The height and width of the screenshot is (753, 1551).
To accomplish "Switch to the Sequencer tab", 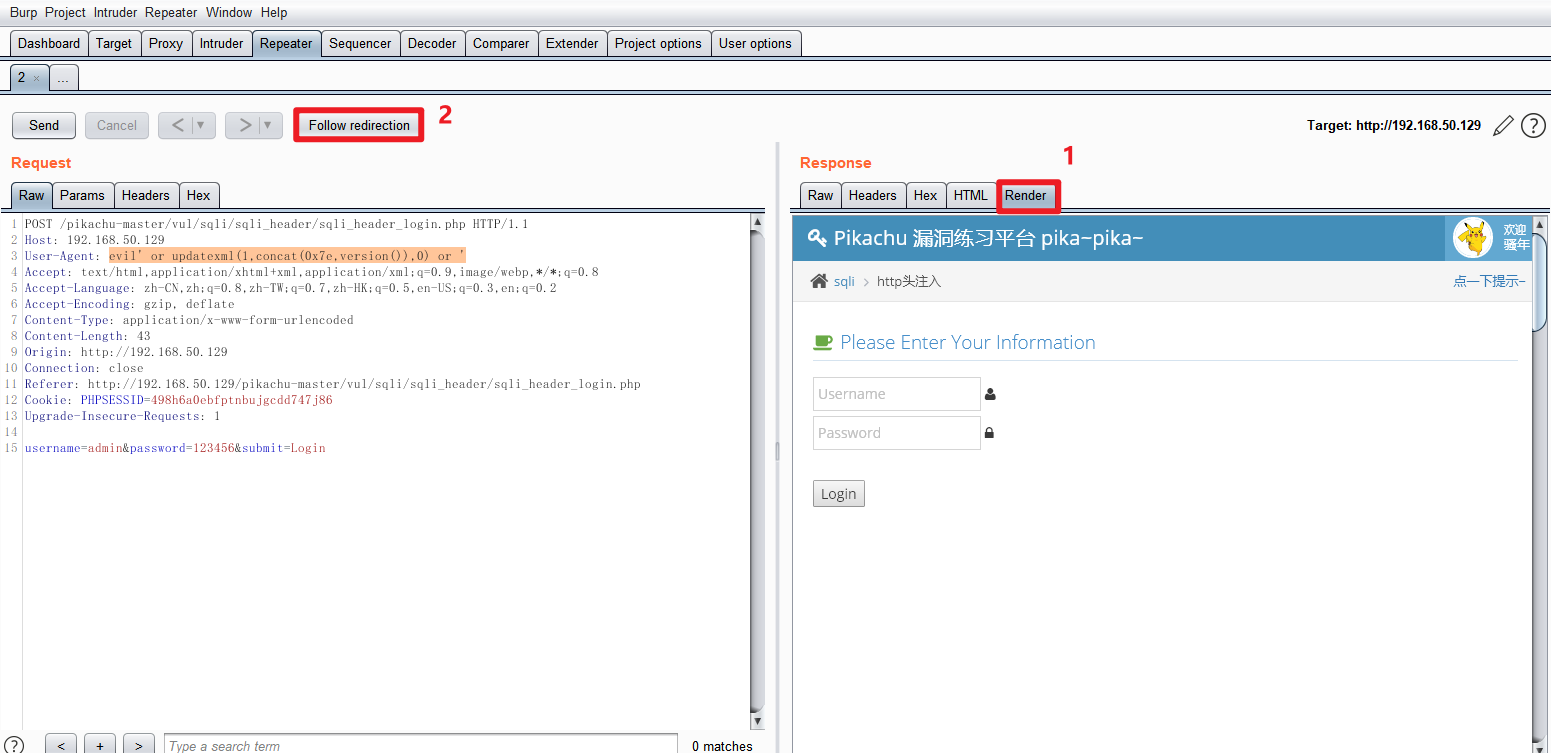I will [x=360, y=43].
